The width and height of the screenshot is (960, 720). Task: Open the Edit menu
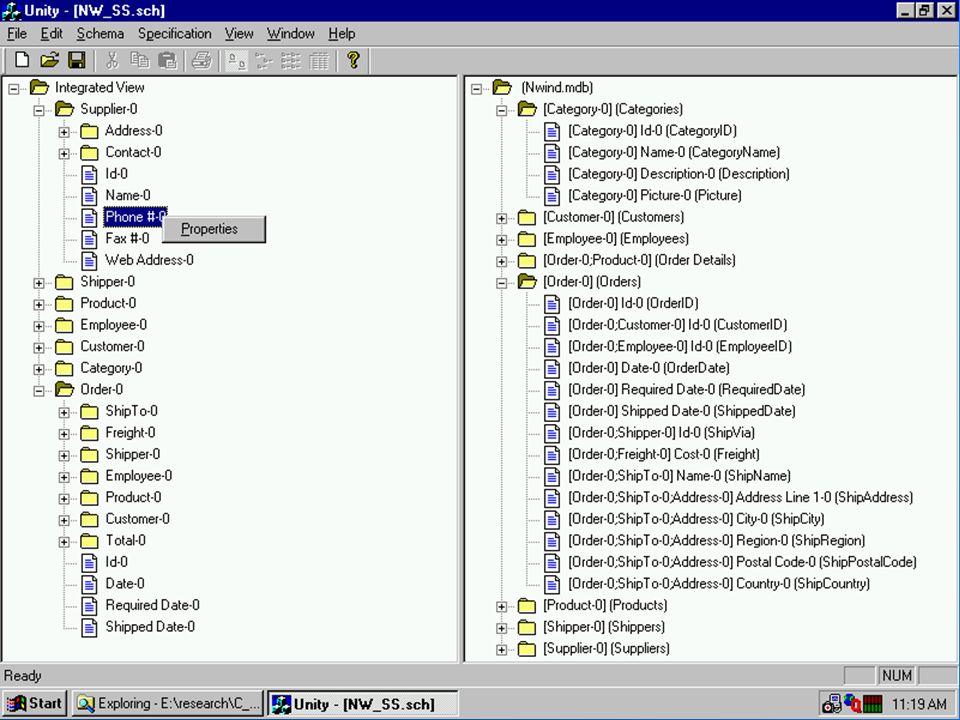click(52, 34)
